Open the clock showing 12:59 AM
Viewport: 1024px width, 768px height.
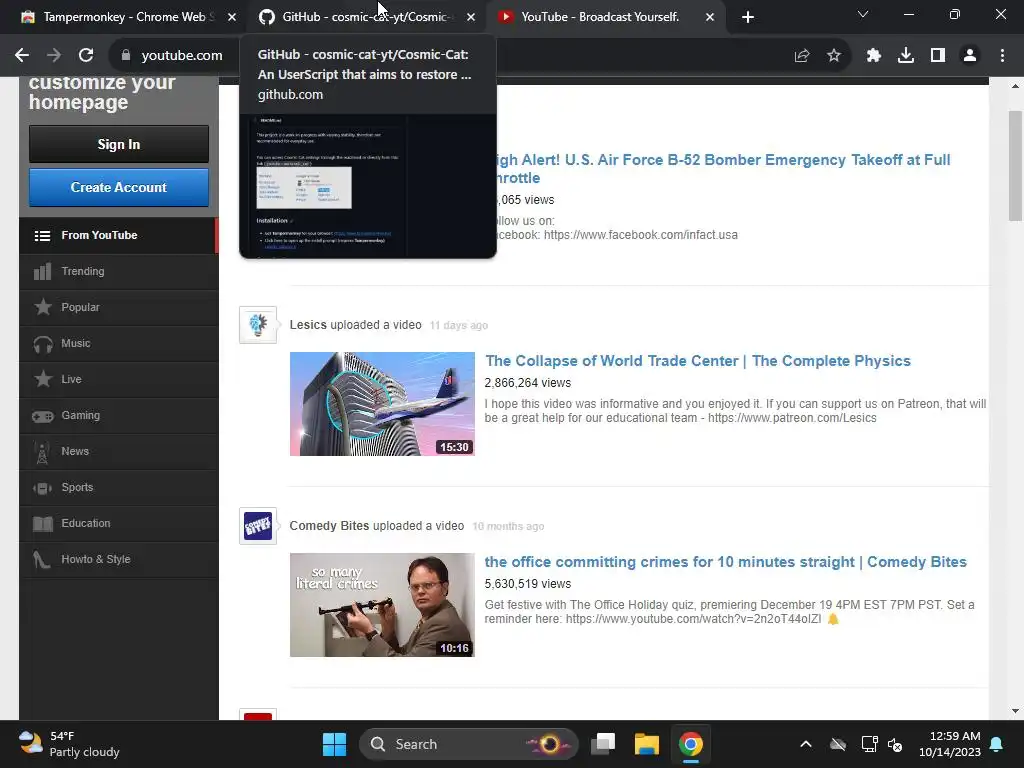[950, 744]
